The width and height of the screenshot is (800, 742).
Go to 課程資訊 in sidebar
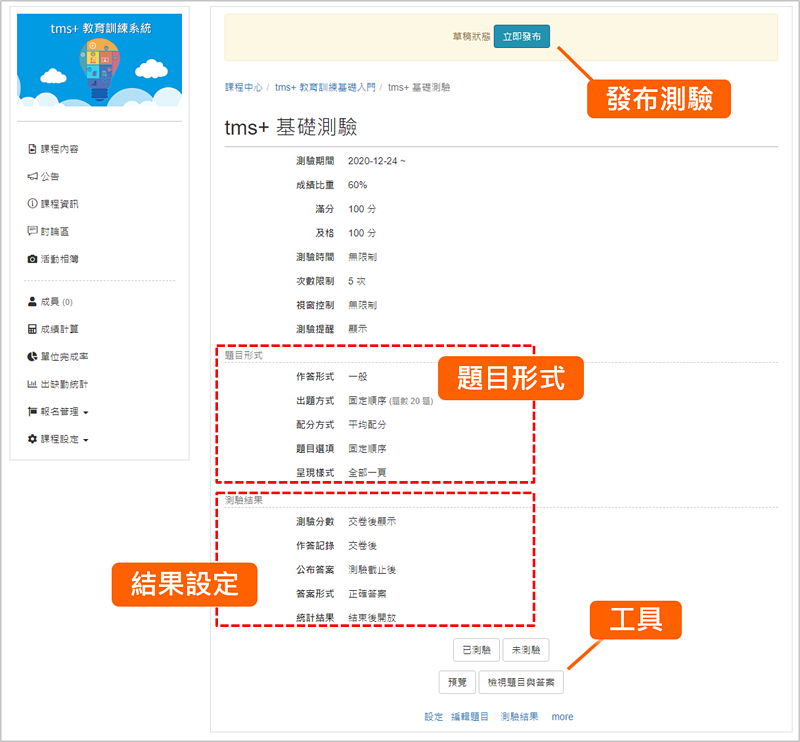click(53, 204)
